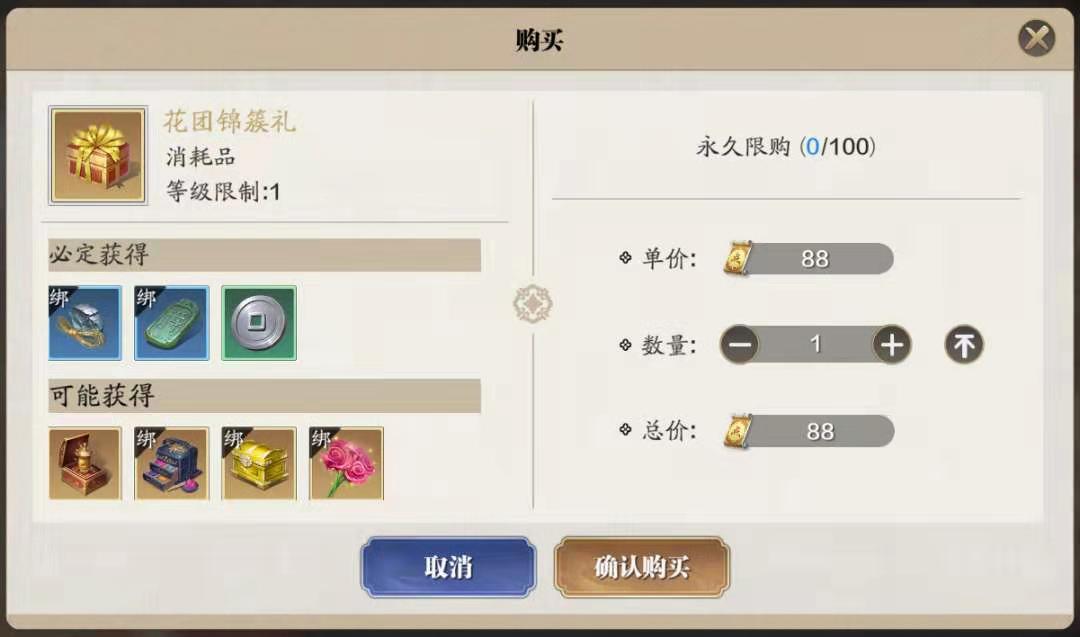The height and width of the screenshot is (637, 1080).
Task: Inspect the golden treasure chest item
Action: 259,463
